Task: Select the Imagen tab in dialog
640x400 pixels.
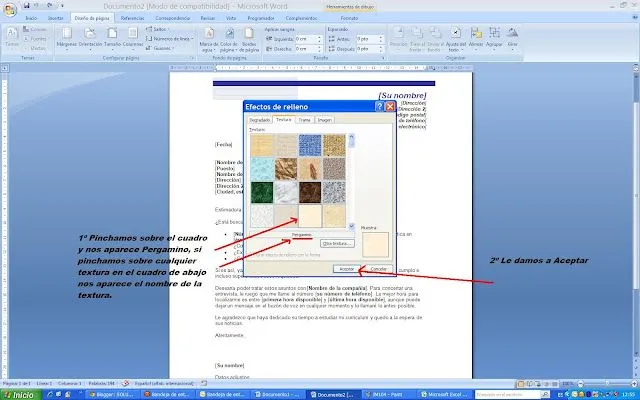Action: pyautogui.click(x=324, y=120)
